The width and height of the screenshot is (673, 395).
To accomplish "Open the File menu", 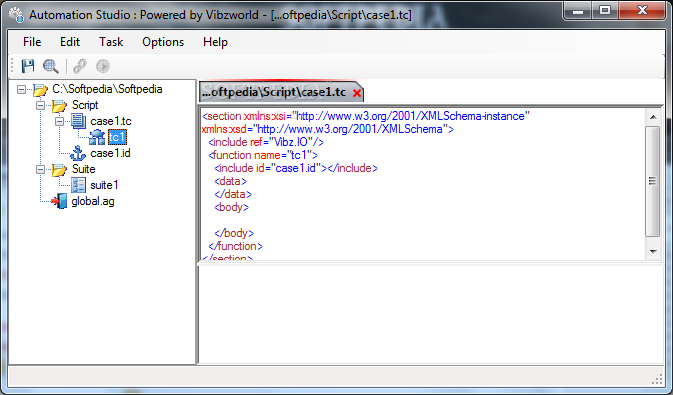I will pyautogui.click(x=32, y=42).
